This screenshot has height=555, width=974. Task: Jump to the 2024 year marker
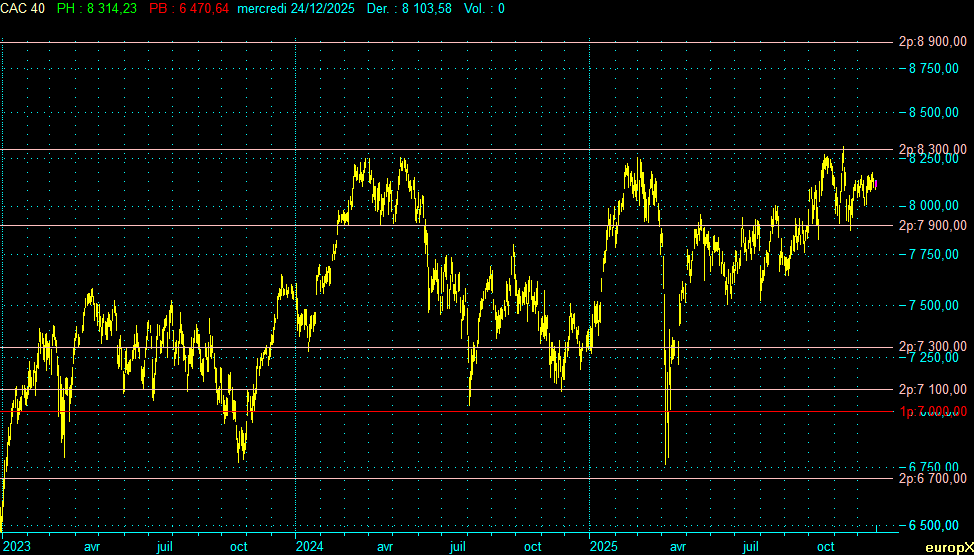(x=309, y=547)
